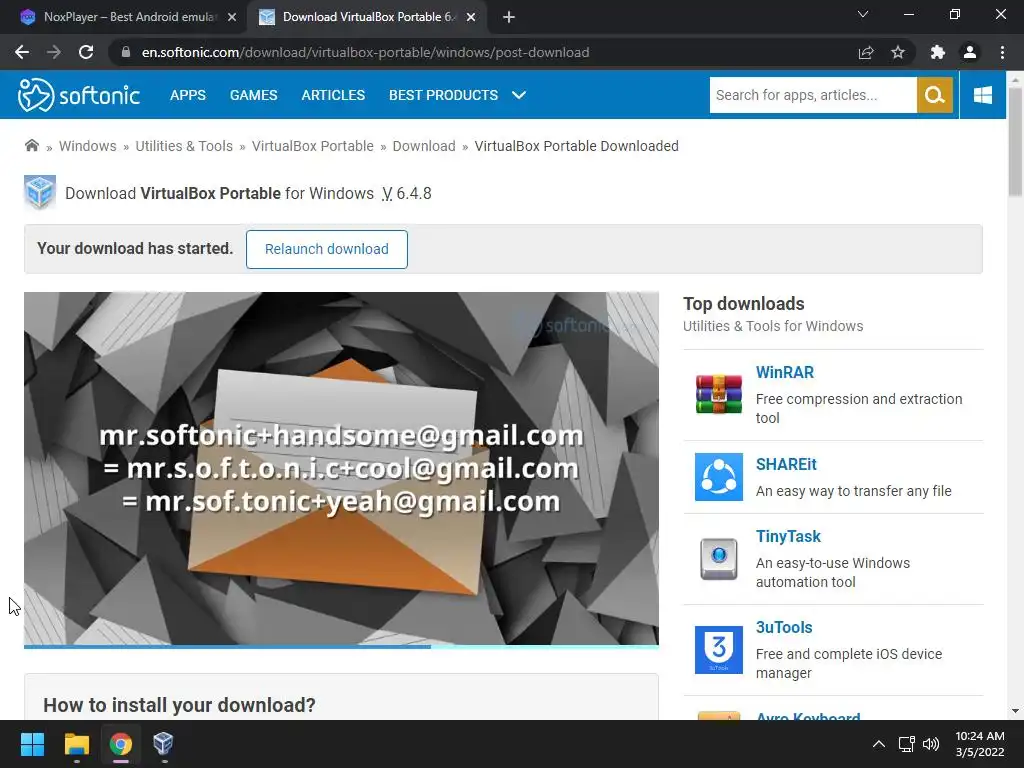Open the clock and date display

coord(980,744)
